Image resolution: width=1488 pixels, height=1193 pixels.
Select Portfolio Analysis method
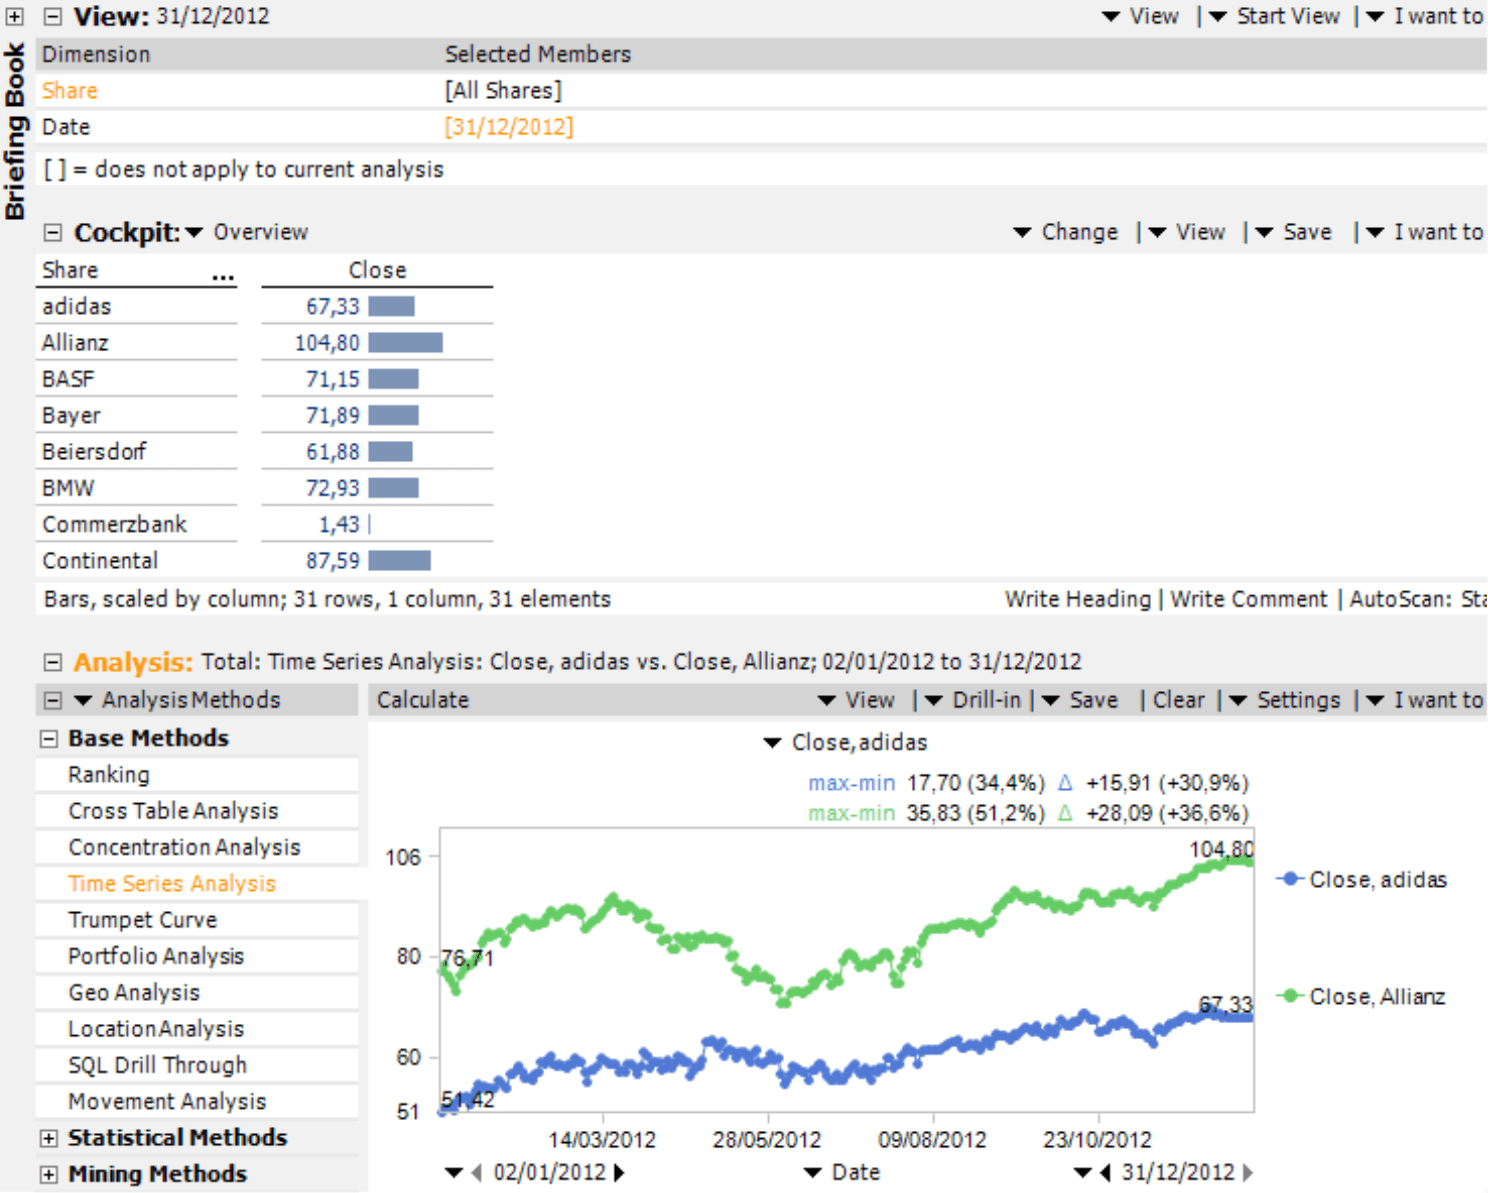[x=156, y=956]
